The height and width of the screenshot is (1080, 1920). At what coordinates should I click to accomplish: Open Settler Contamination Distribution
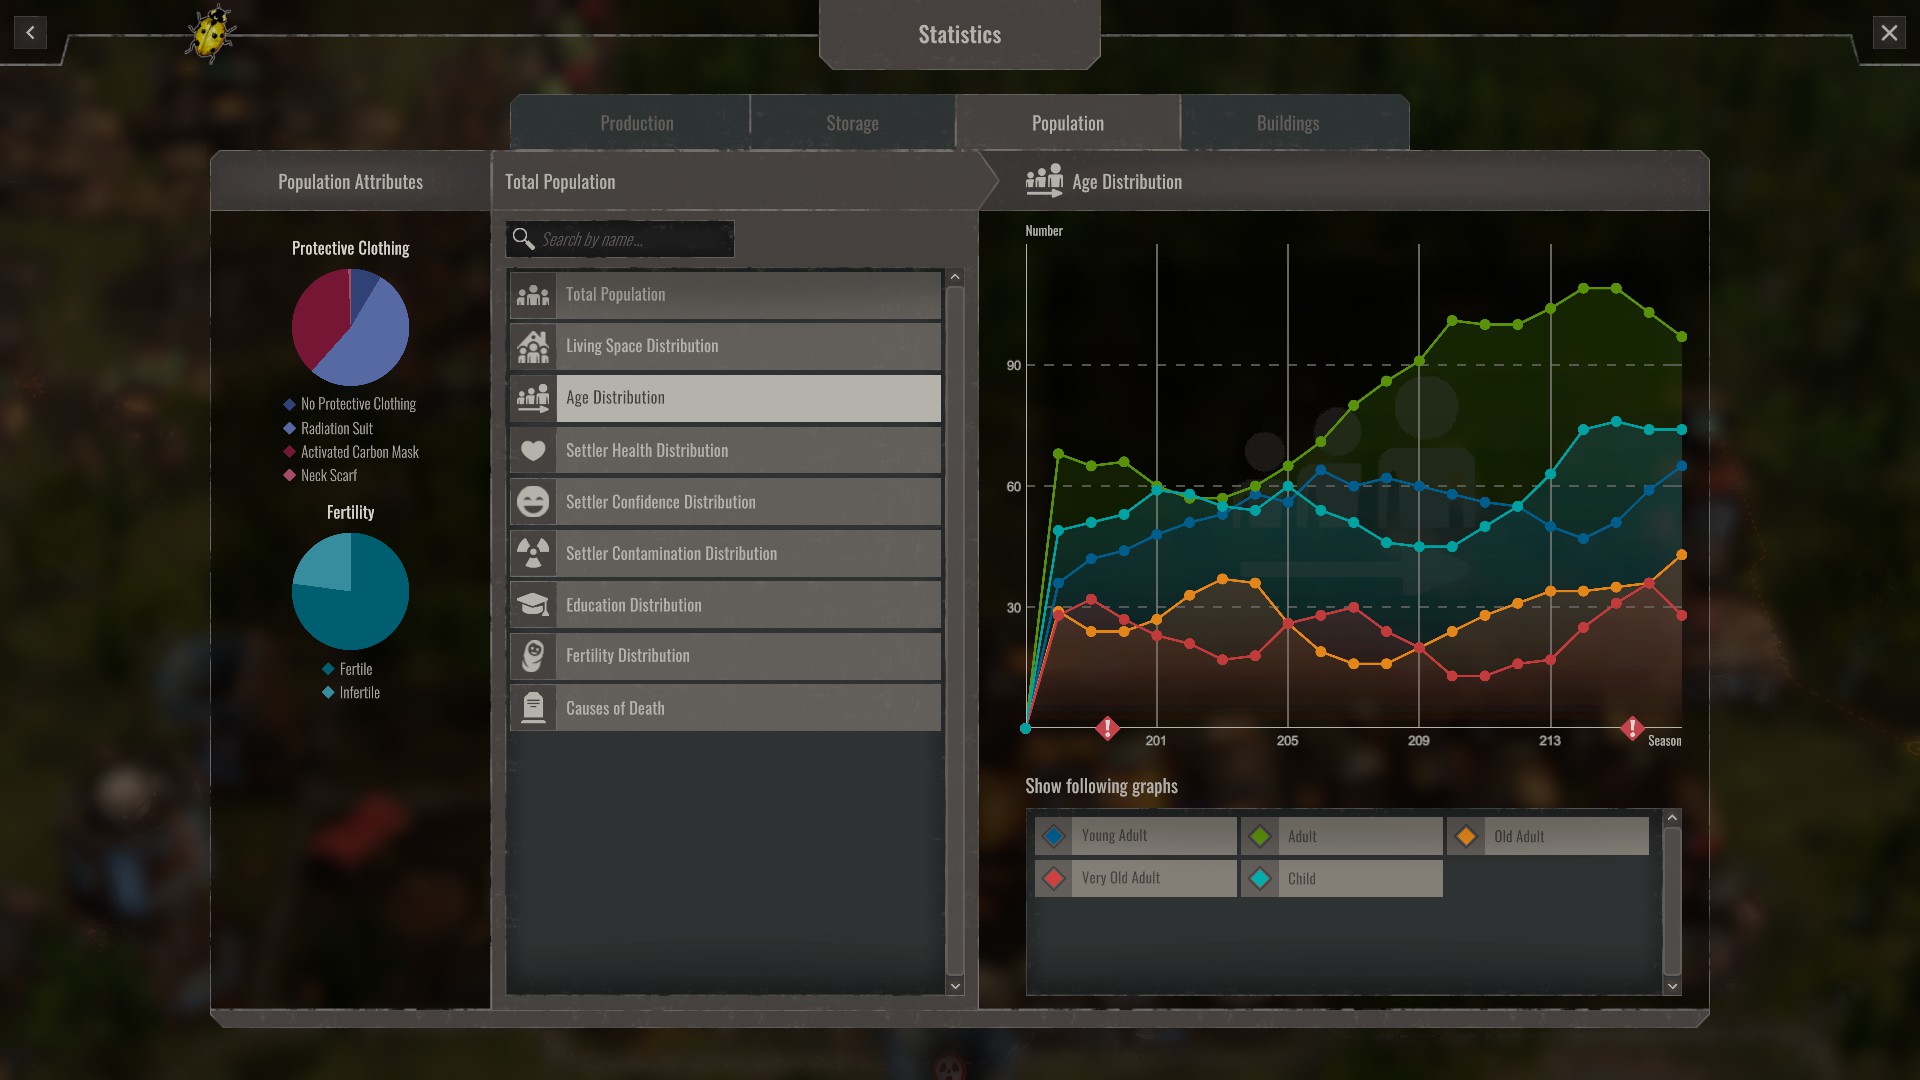click(x=725, y=554)
